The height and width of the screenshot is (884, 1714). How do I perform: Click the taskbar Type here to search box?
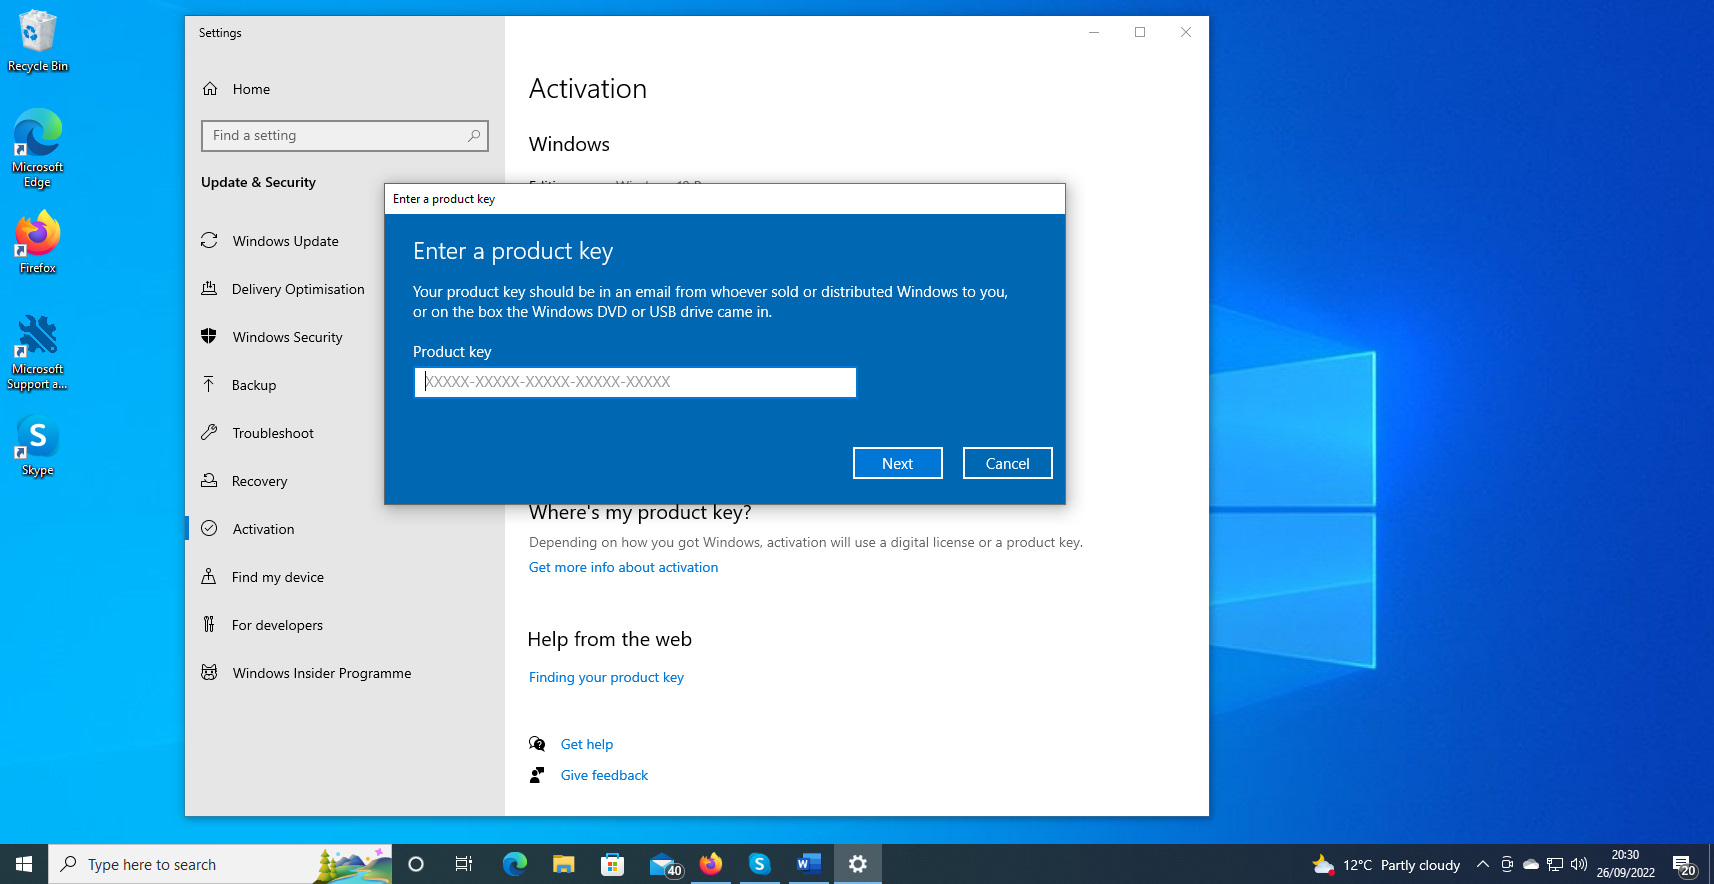click(x=220, y=864)
